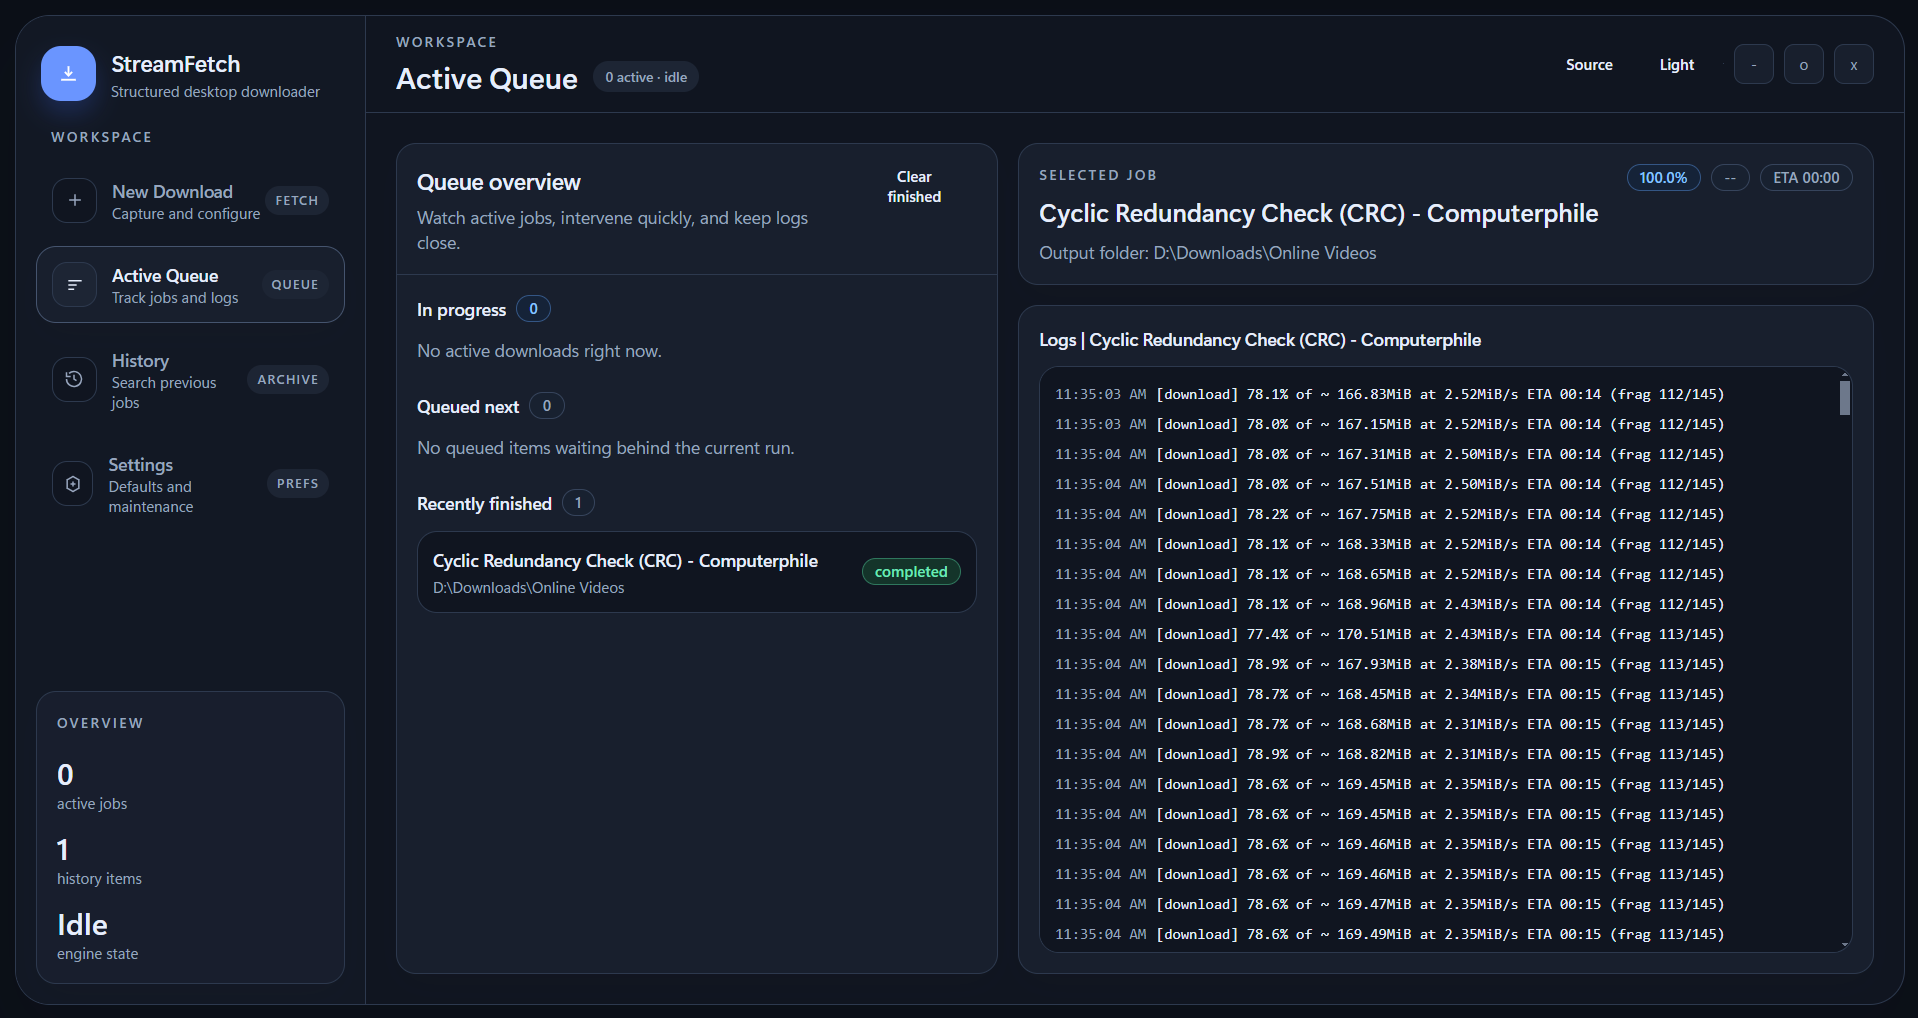Click the clock icon beside History
1918x1018 pixels.
point(74,380)
